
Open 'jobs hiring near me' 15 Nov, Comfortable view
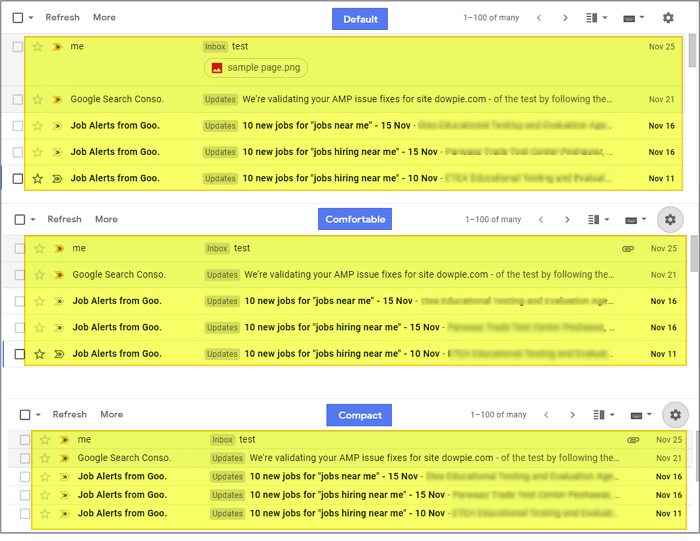pyautogui.click(x=355, y=328)
